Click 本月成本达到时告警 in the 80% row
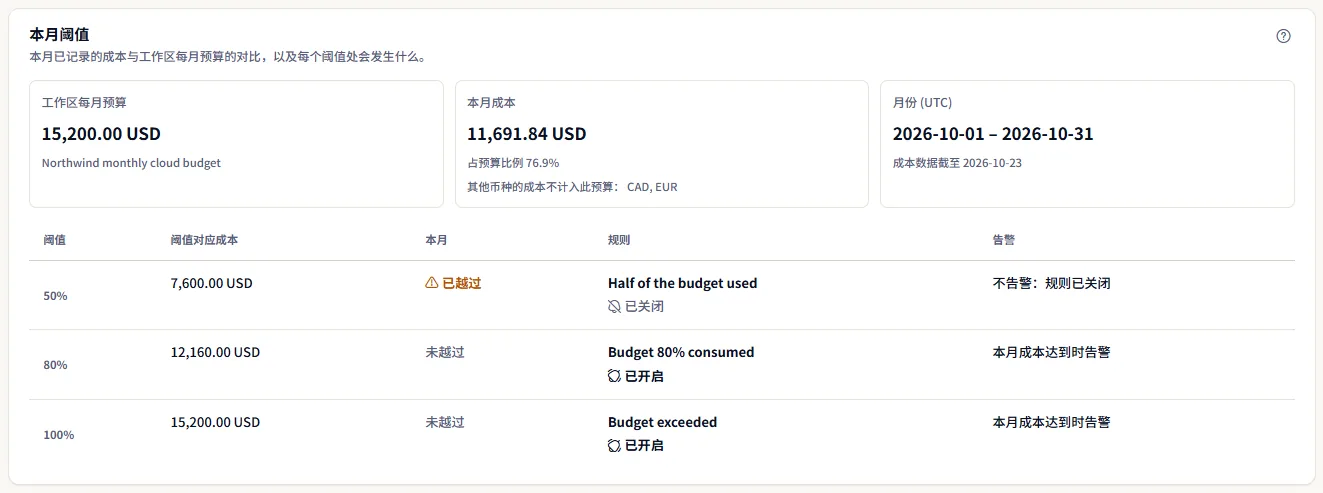Image resolution: width=1323 pixels, height=493 pixels. (x=1051, y=352)
